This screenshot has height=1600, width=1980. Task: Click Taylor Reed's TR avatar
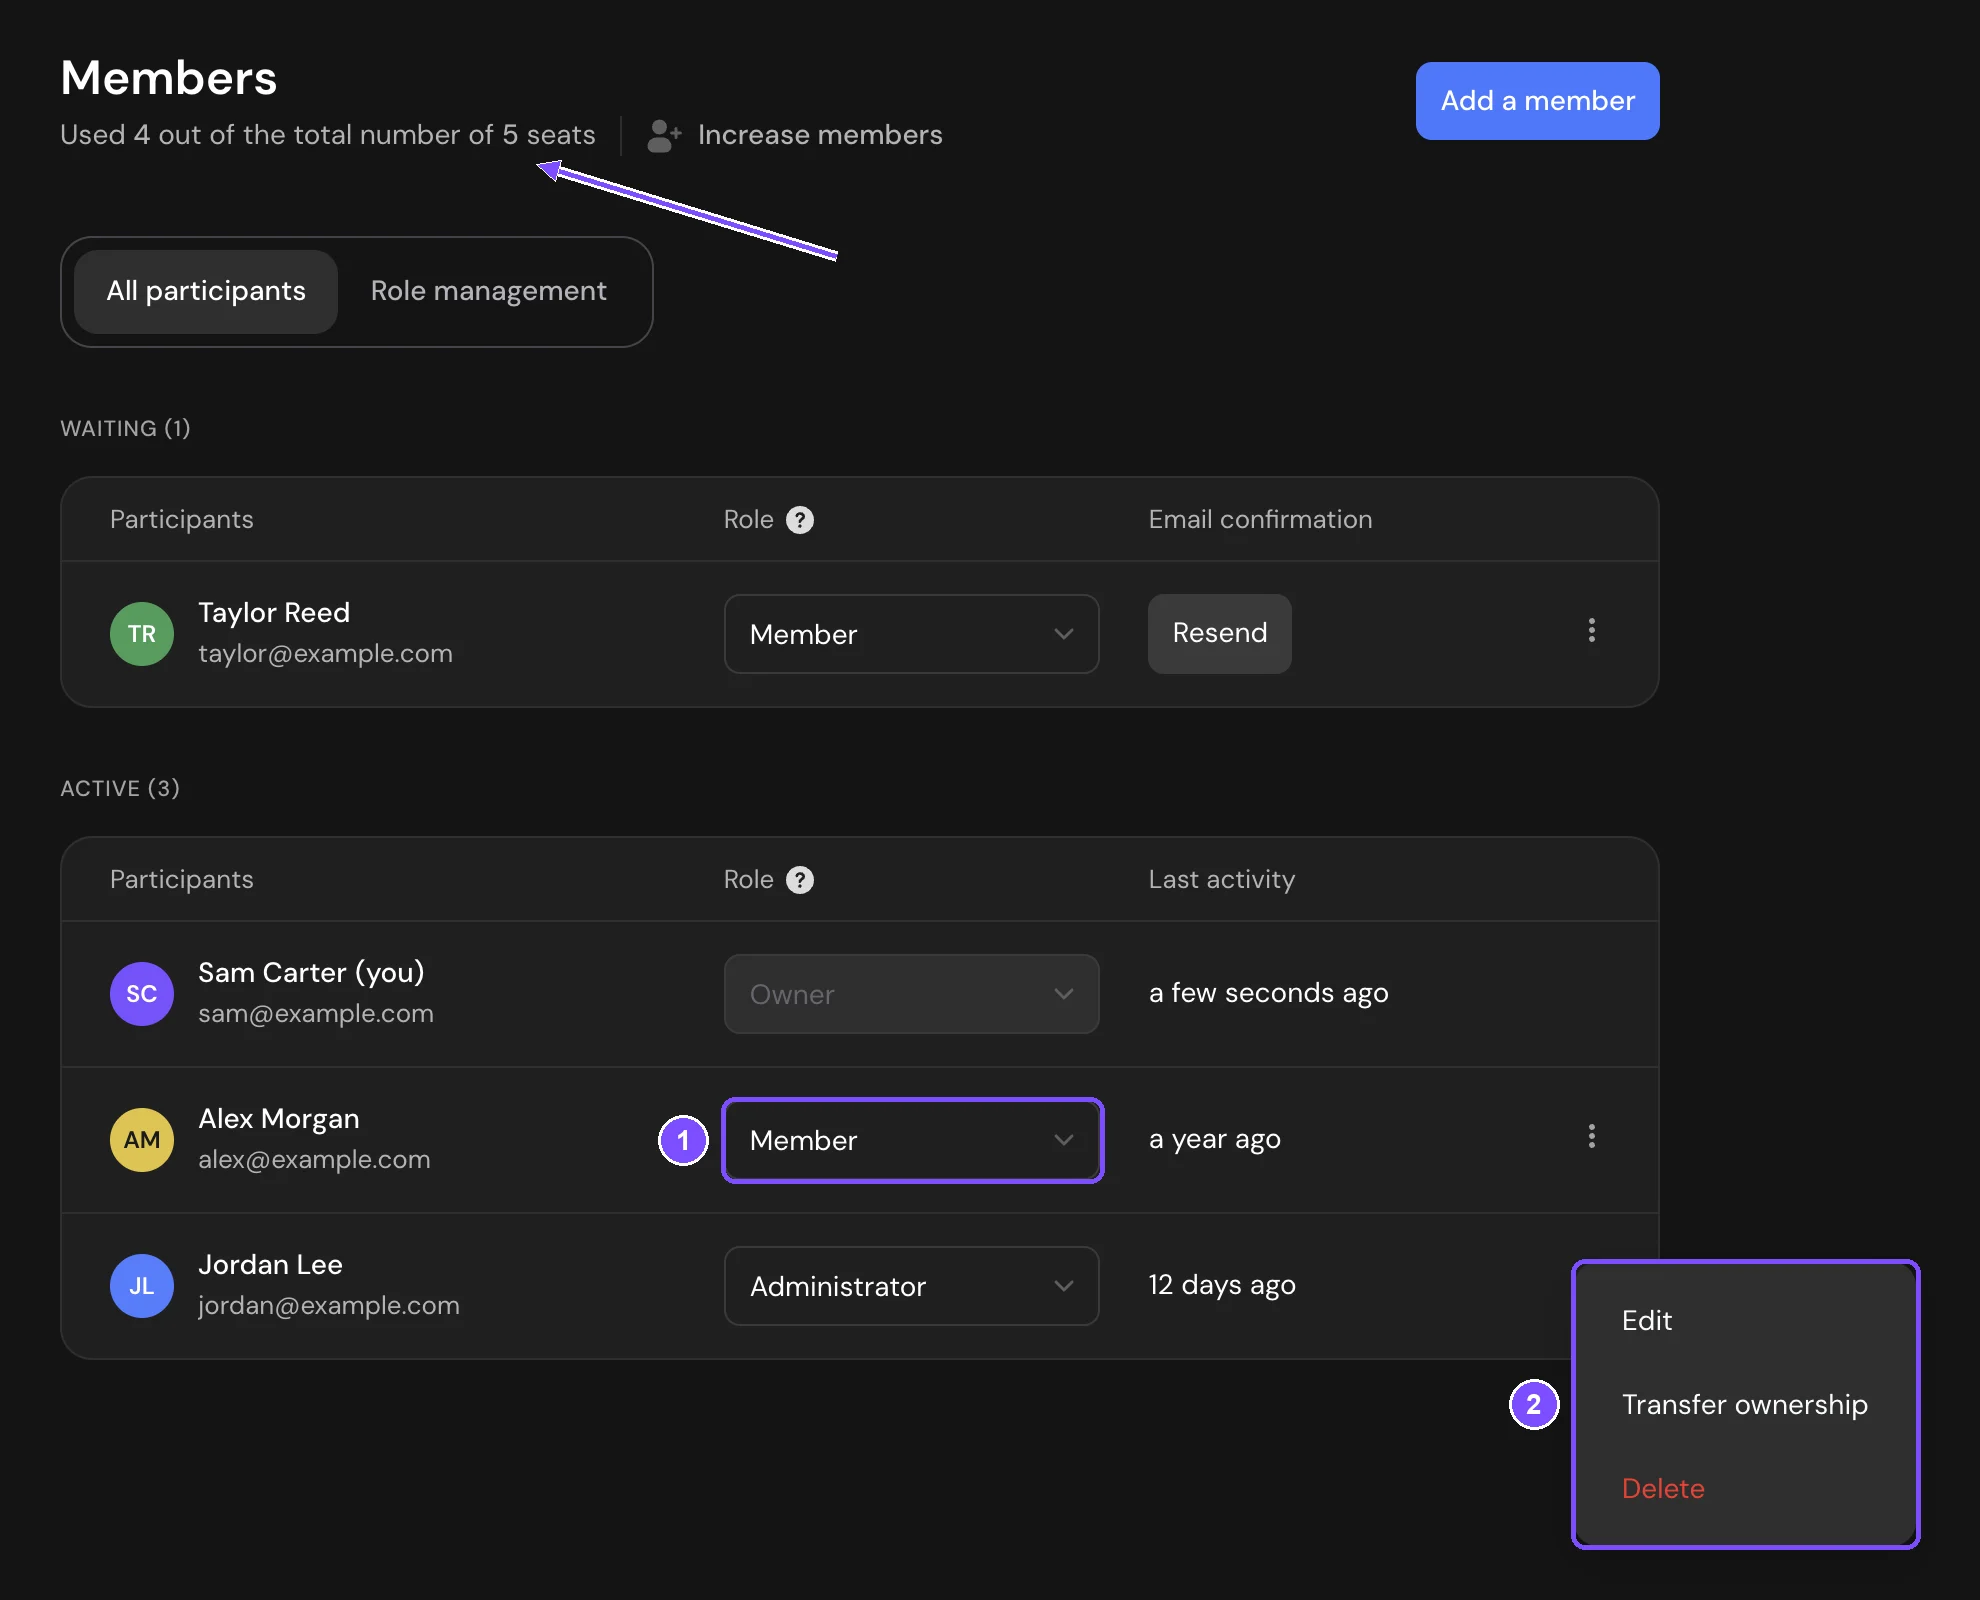tap(142, 634)
